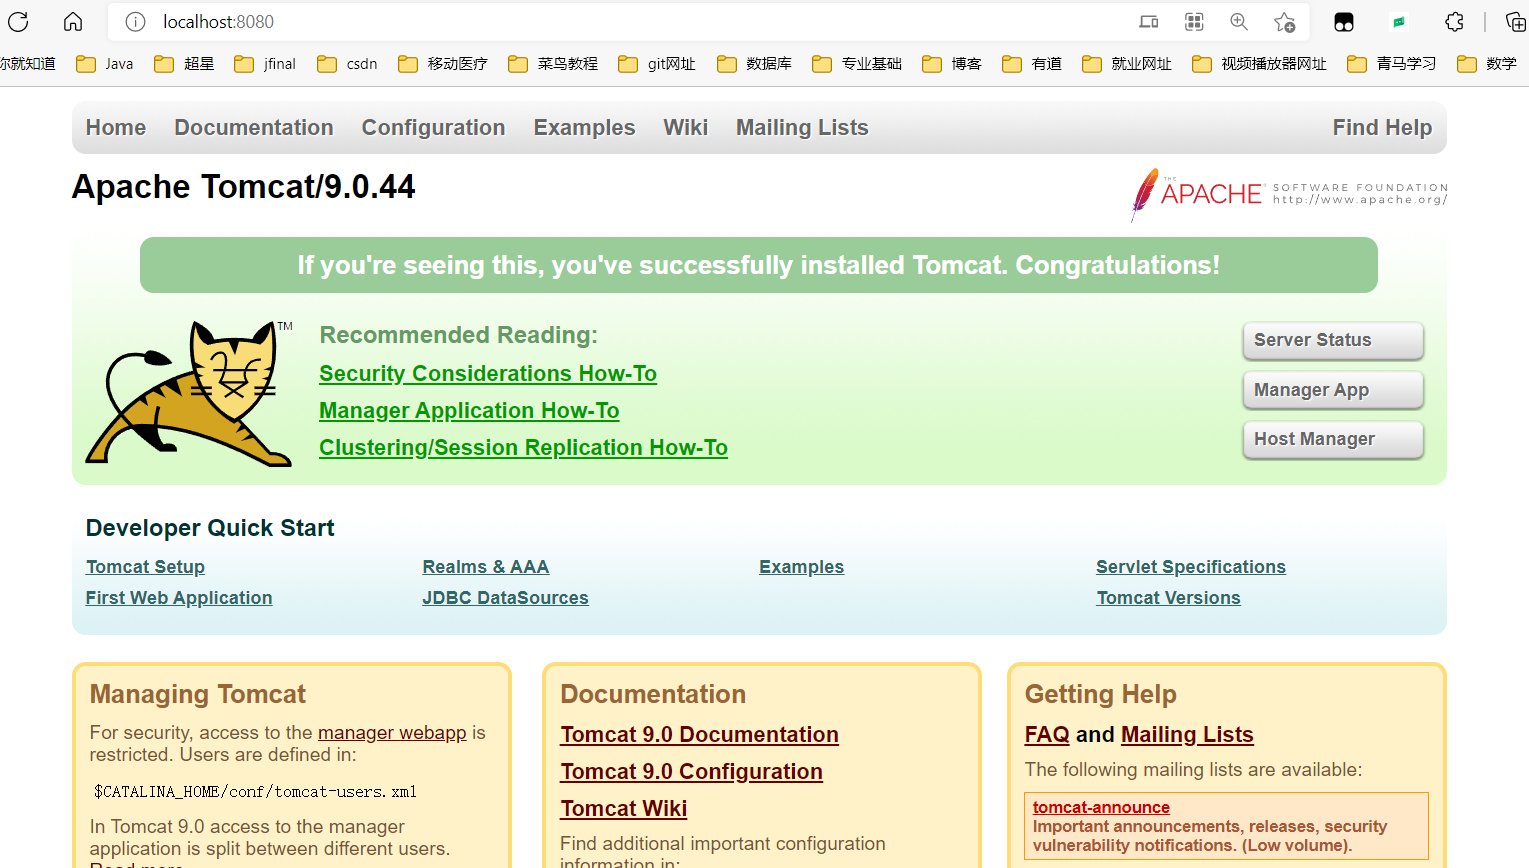This screenshot has height=868, width=1529.
Task: Click the $CATALINA_HOME/conf/tomcat-users.xml path text
Action: coord(255,792)
